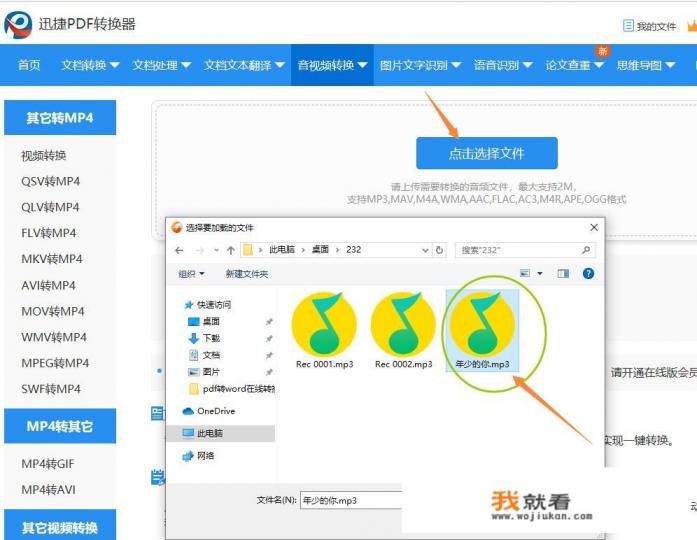This screenshot has height=540, width=697.
Task: Expand 思维导图 menu
Action: (646, 65)
